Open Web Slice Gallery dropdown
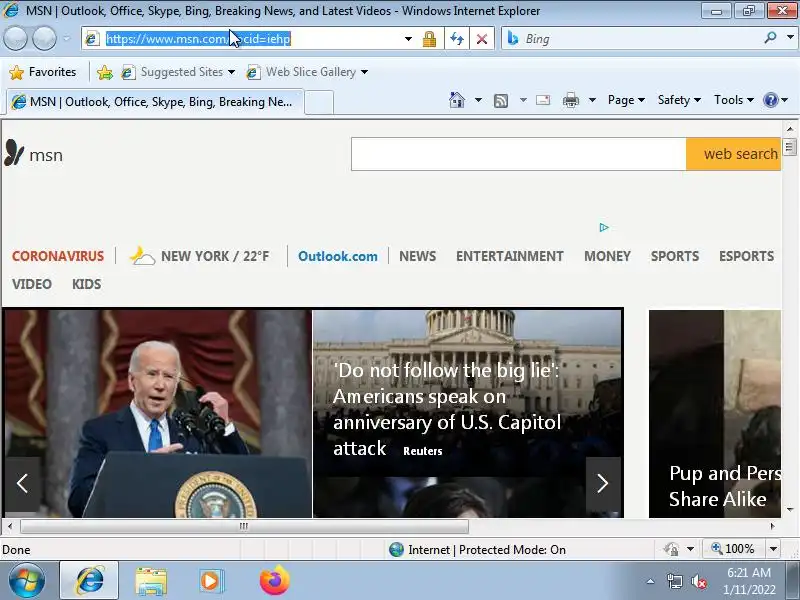The image size is (800, 600). click(307, 72)
